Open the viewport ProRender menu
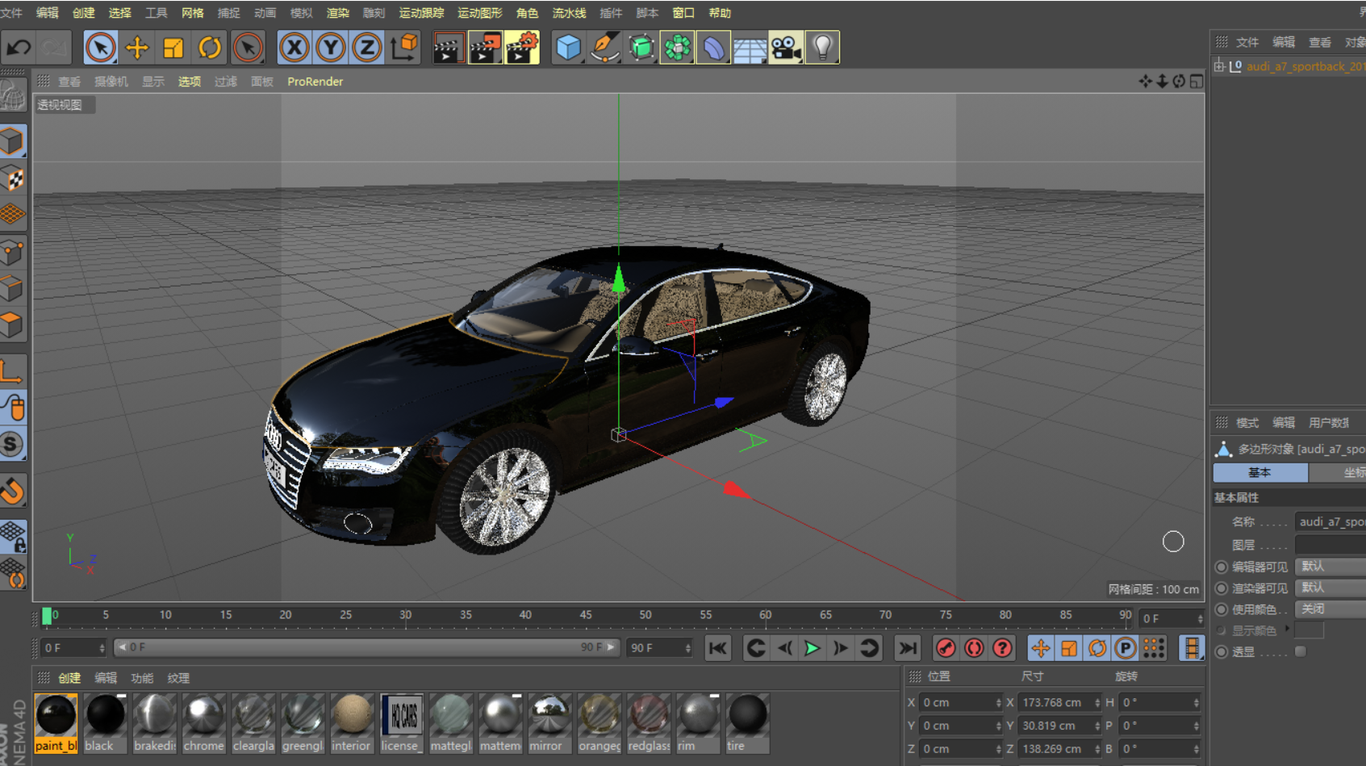This screenshot has width=1366, height=766. tap(315, 82)
